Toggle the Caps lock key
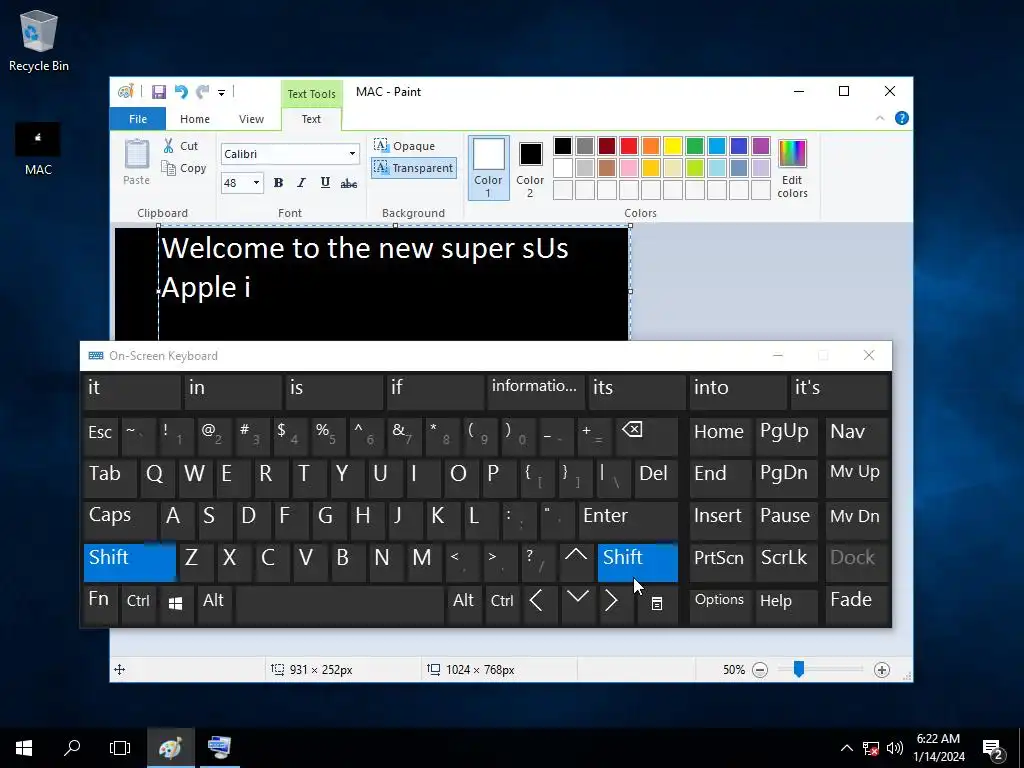This screenshot has width=1024, height=768. tap(120, 519)
